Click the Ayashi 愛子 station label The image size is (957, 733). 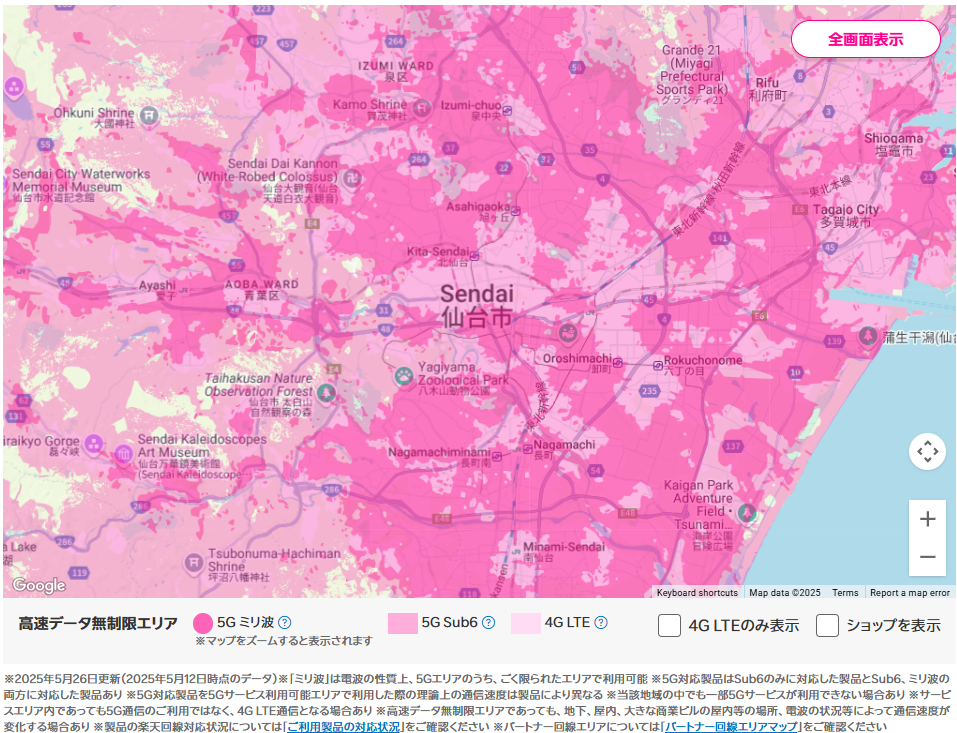pos(157,290)
